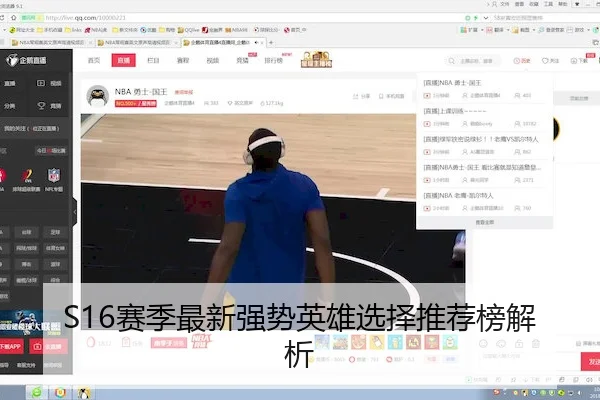Click the search magnifier icon in header

coord(452,61)
